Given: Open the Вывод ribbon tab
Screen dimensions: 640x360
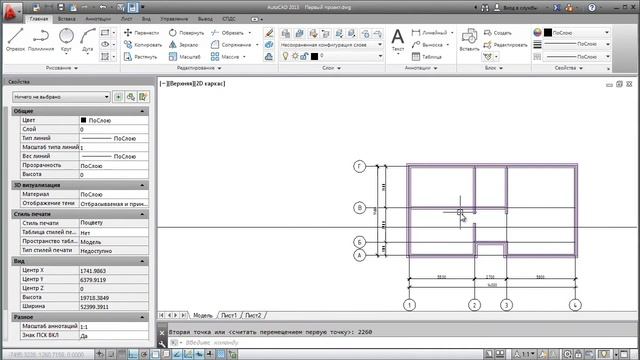Looking at the screenshot, I should click(x=205, y=19).
